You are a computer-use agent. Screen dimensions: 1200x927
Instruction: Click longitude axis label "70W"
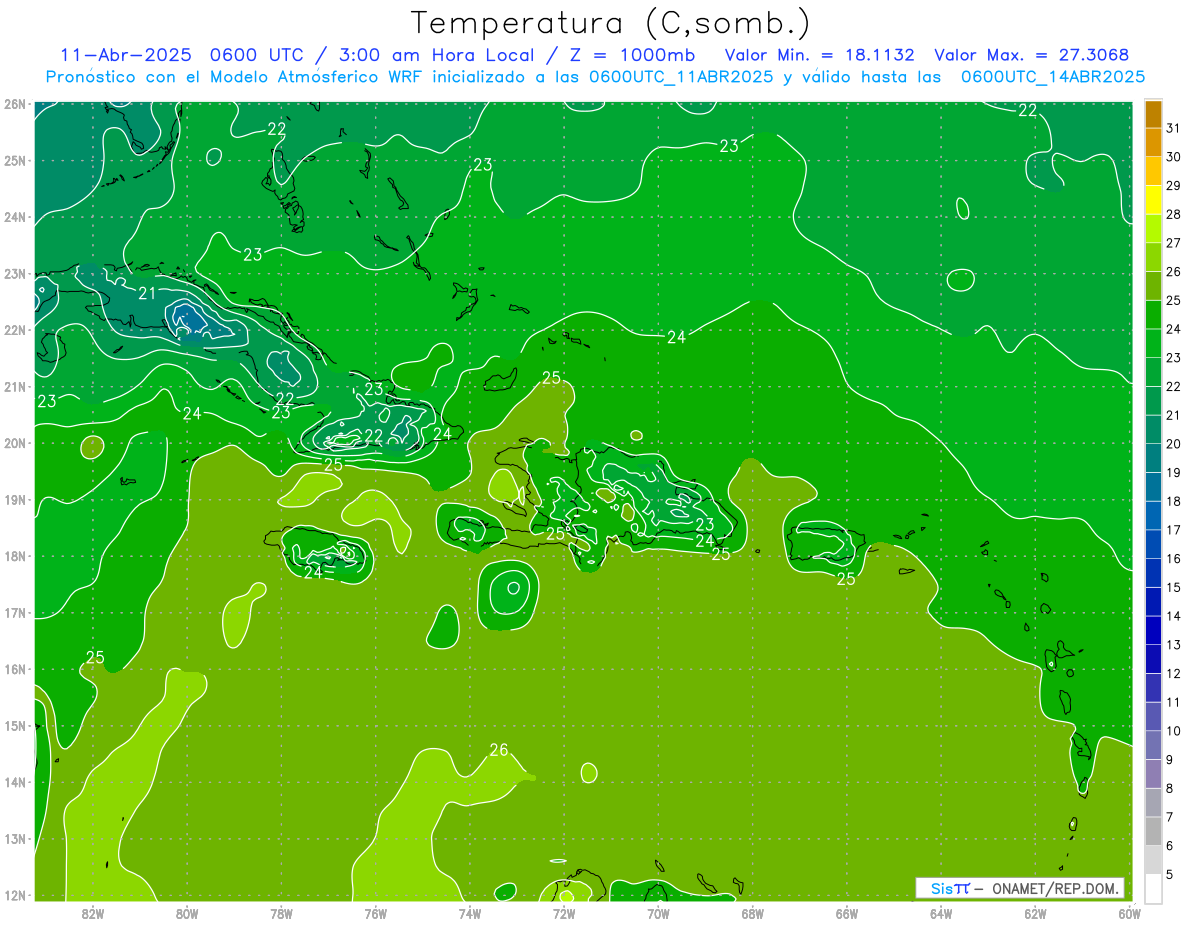658,913
